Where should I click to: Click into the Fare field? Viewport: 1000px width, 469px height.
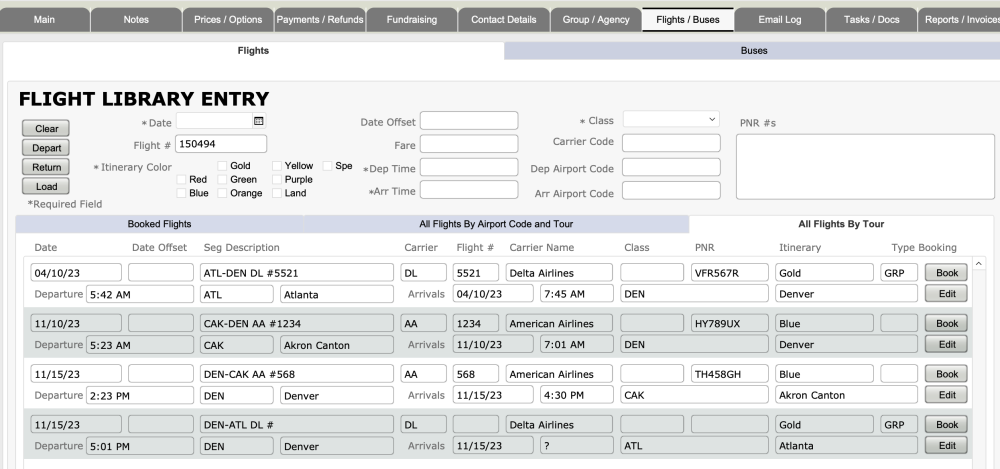pos(469,144)
